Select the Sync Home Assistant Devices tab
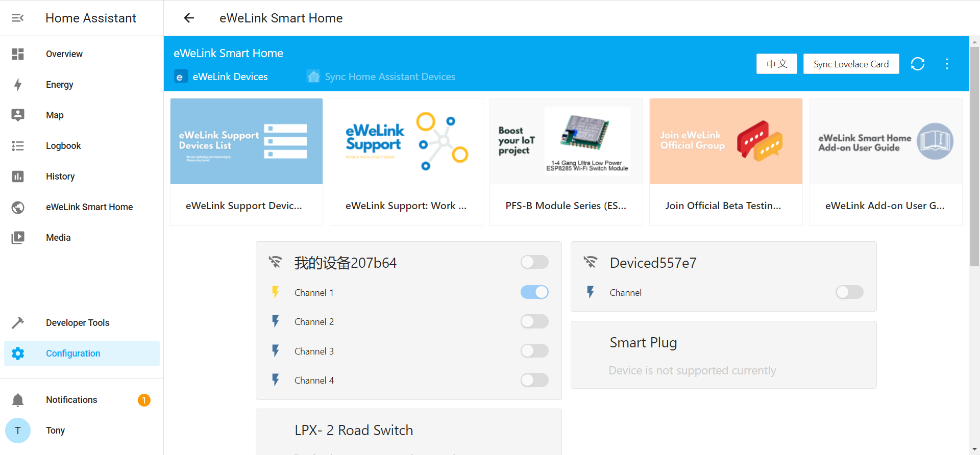This screenshot has height=455, width=980. [381, 77]
